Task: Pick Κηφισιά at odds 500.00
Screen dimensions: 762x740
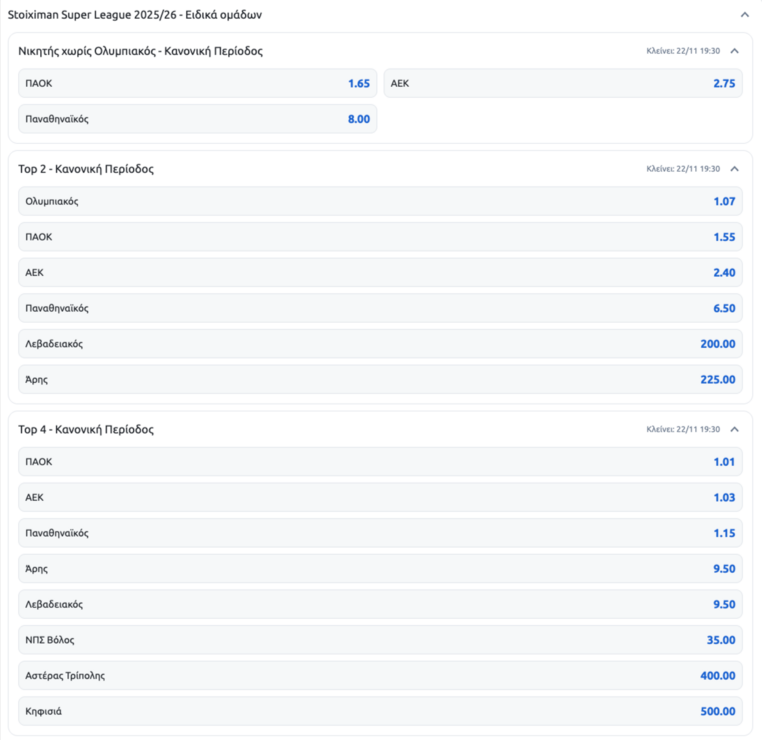Action: [x=380, y=711]
